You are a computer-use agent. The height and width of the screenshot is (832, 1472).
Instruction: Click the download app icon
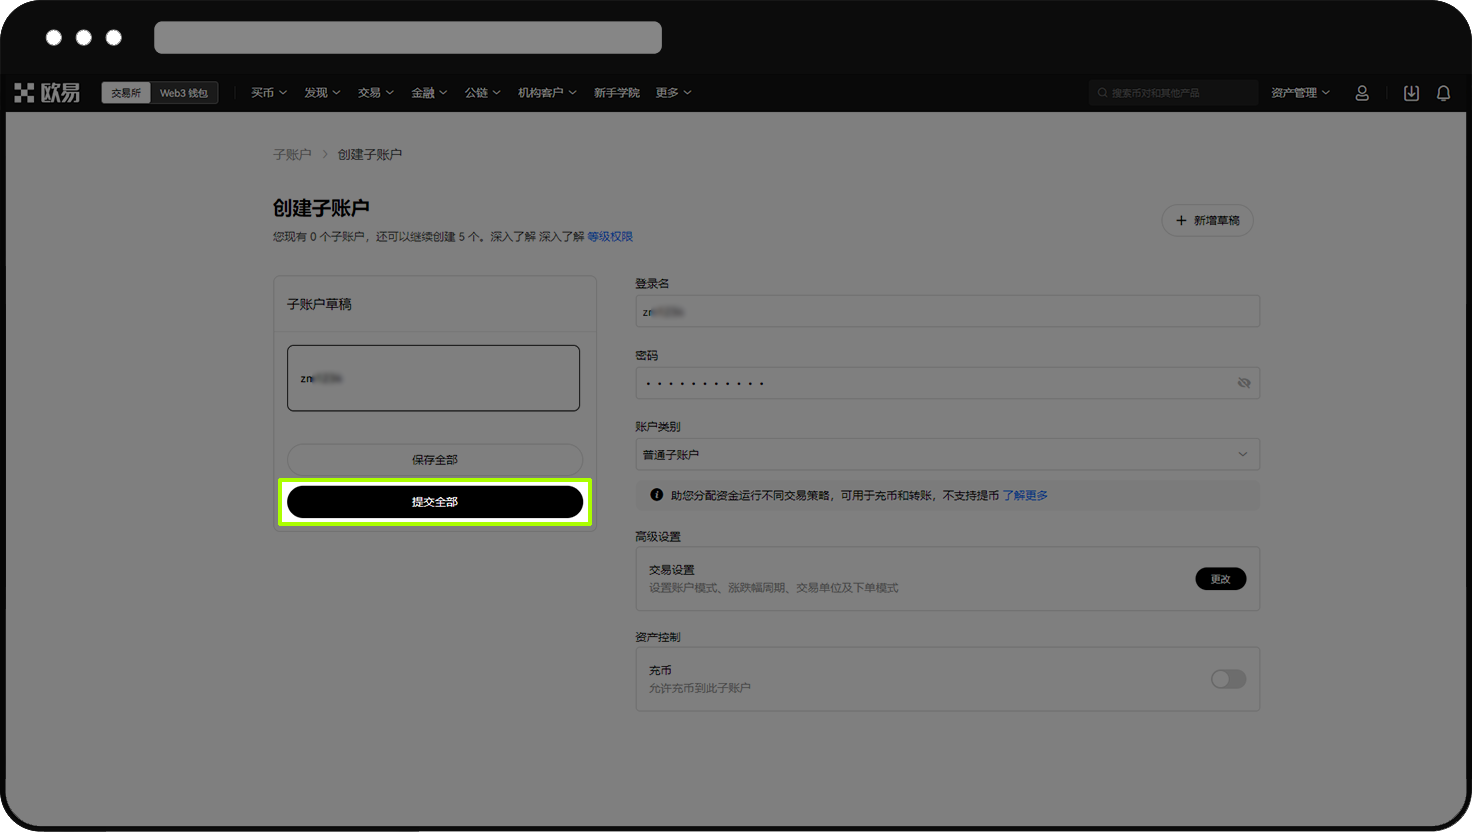1411,93
